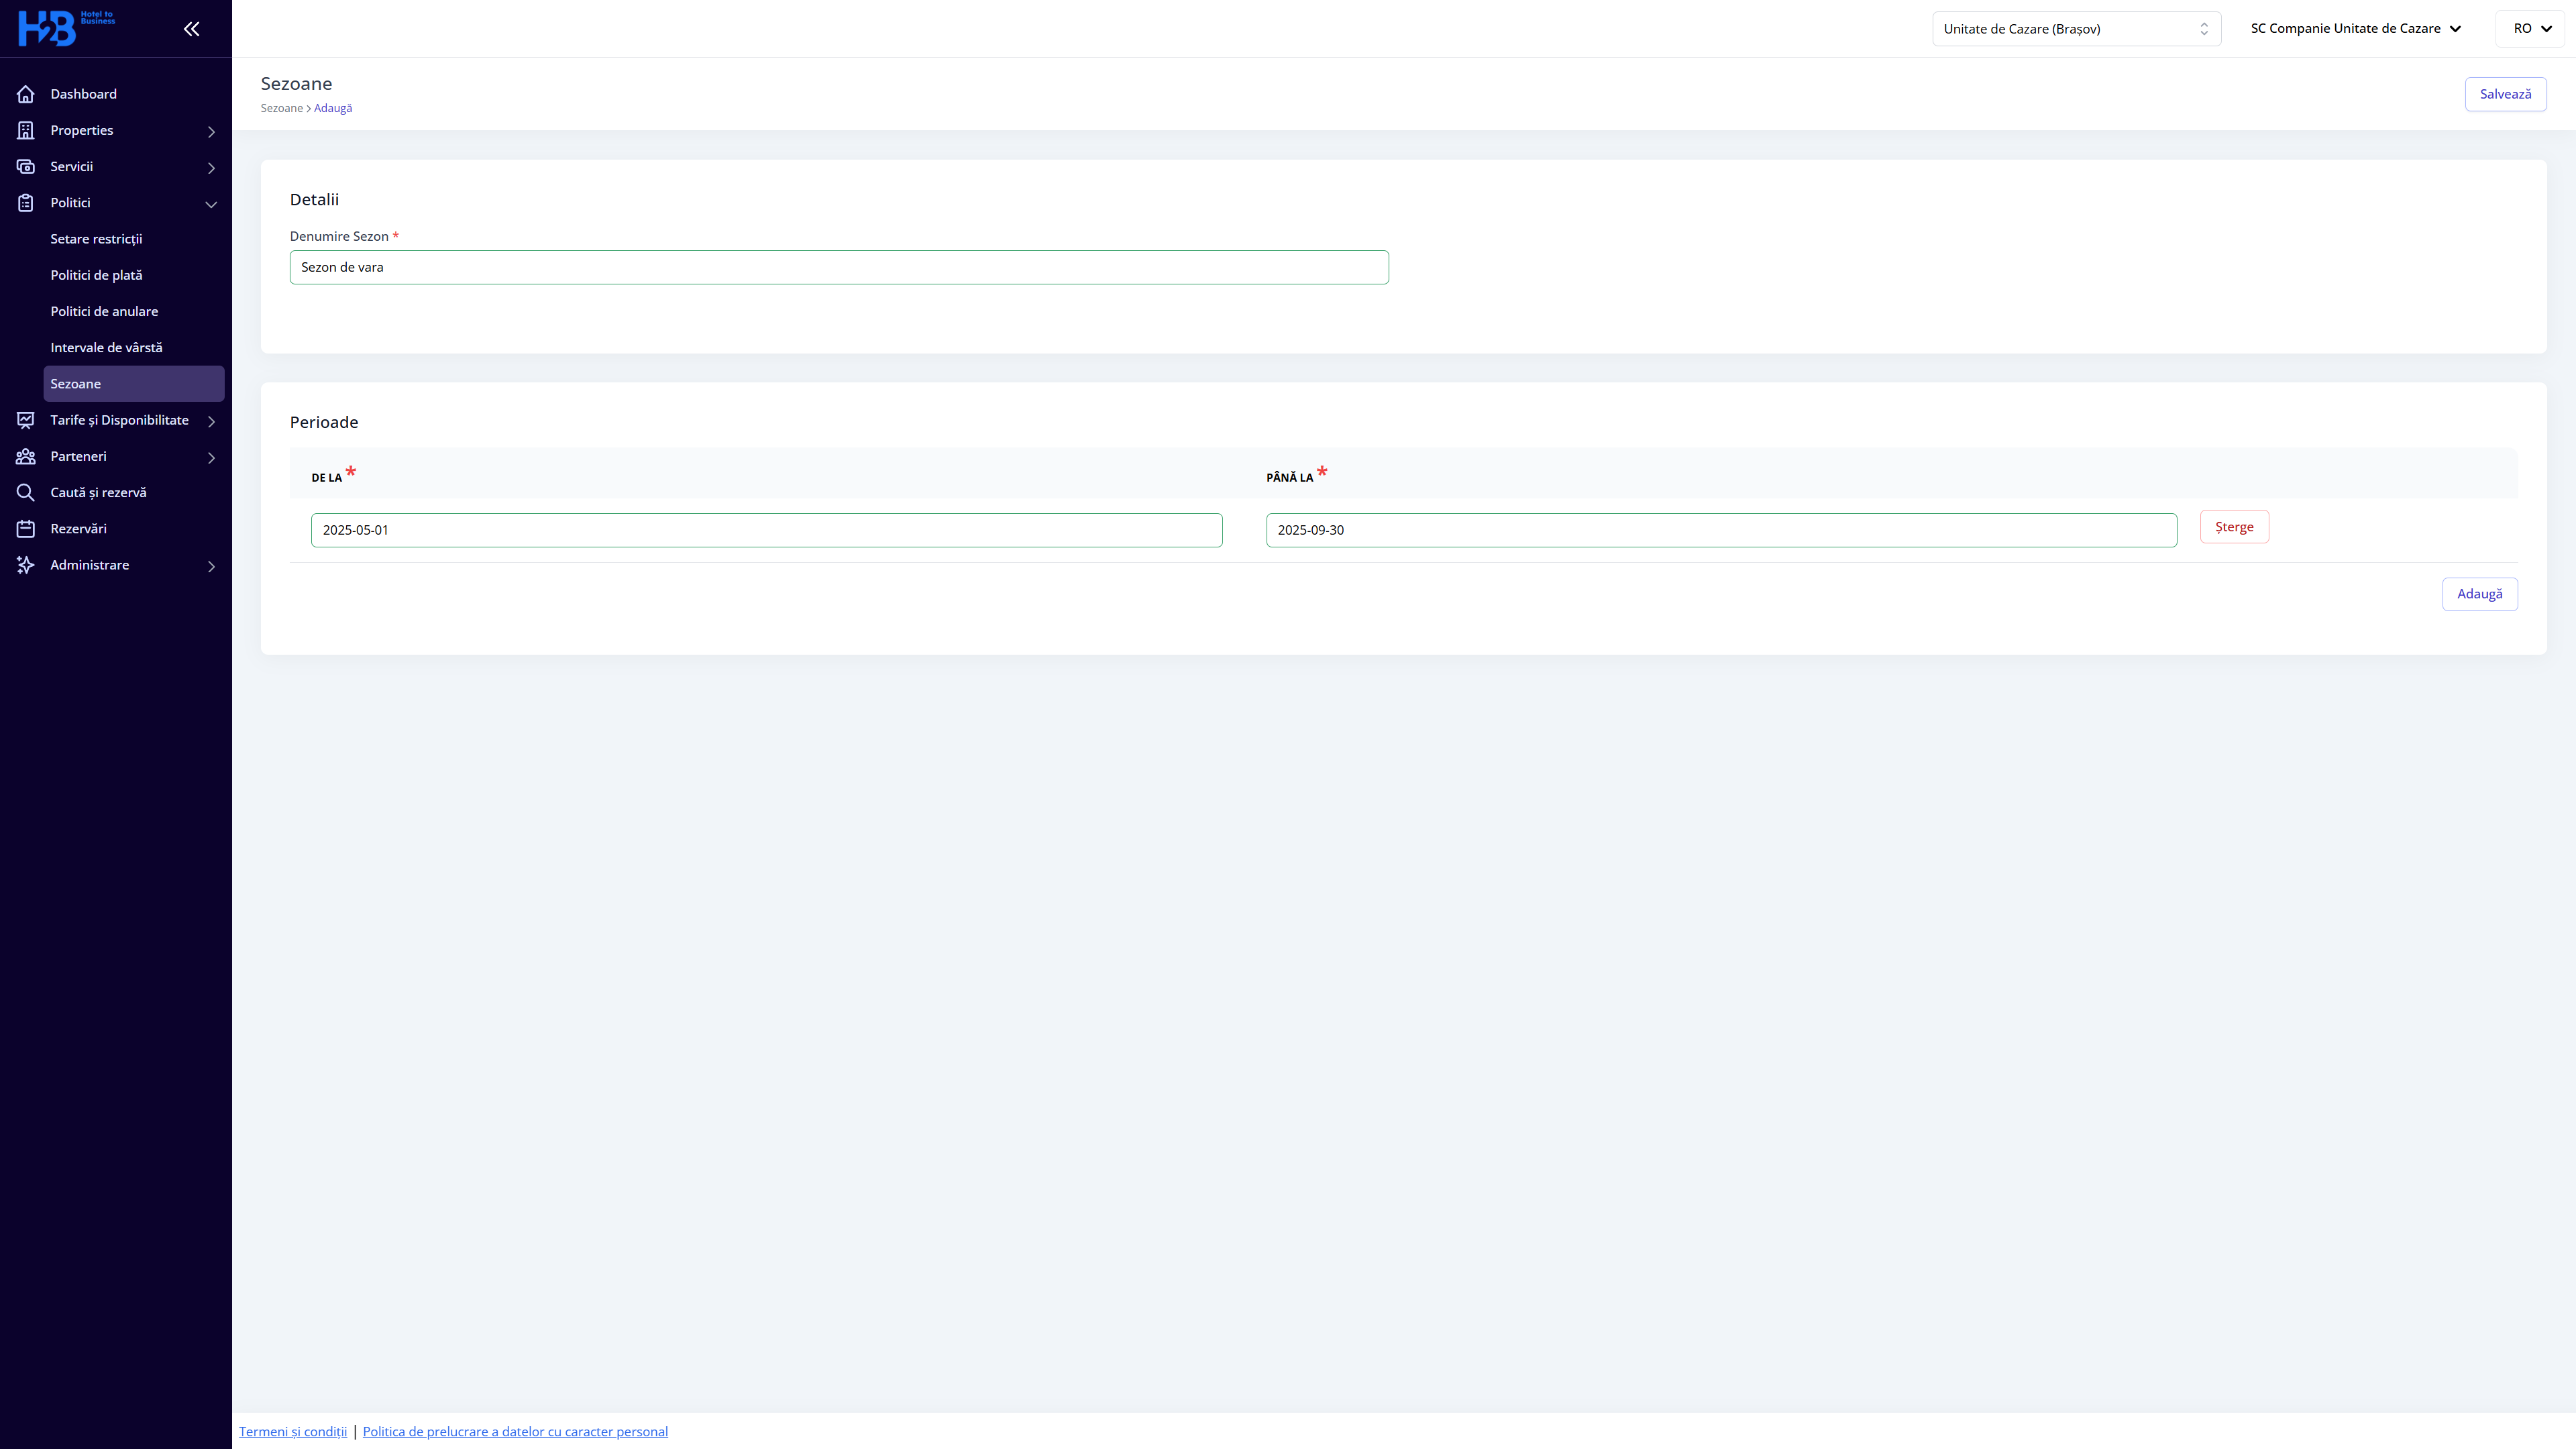2576x1449 pixels.
Task: Expand the Parteneri submenu chevron
Action: 211,457
